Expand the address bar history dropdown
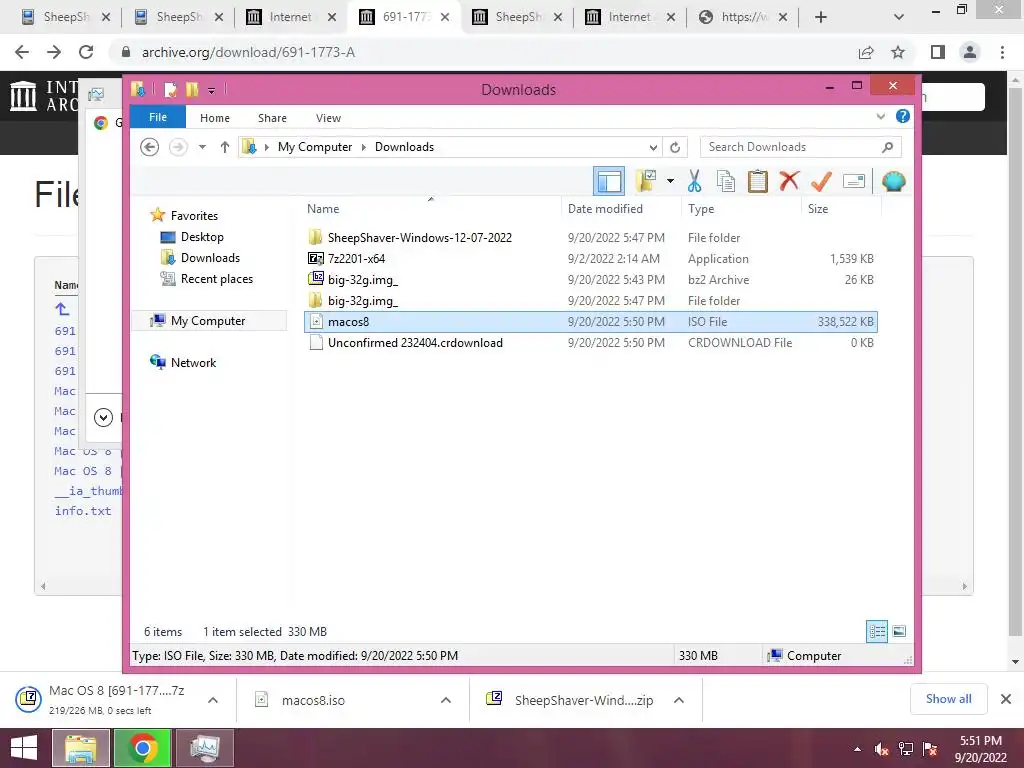The width and height of the screenshot is (1024, 768). pos(653,147)
